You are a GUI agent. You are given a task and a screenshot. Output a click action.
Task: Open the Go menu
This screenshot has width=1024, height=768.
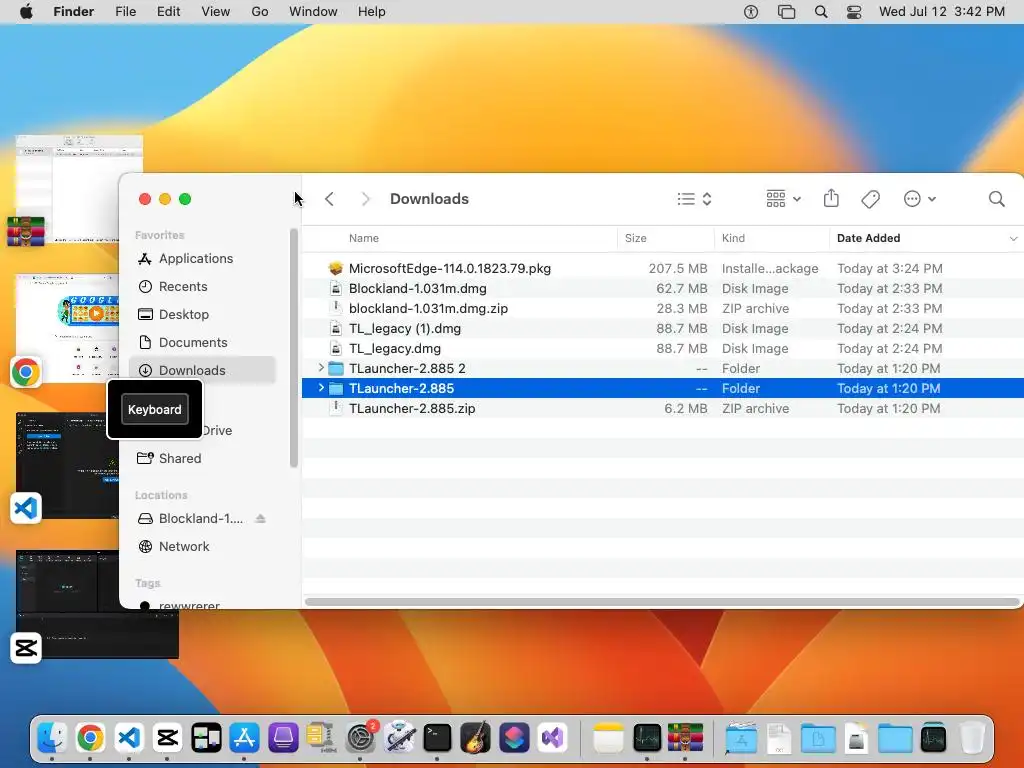click(x=260, y=12)
